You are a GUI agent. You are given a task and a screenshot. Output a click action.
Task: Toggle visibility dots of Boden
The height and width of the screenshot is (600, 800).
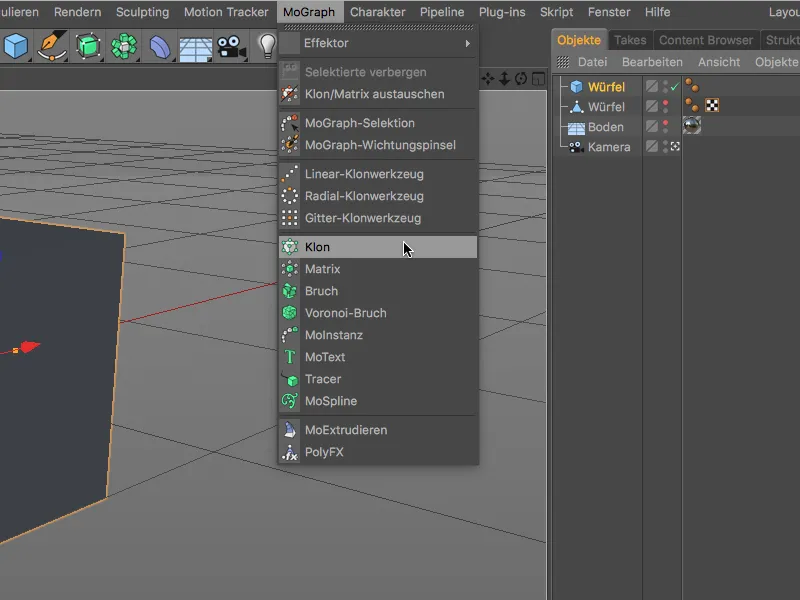[665, 127]
